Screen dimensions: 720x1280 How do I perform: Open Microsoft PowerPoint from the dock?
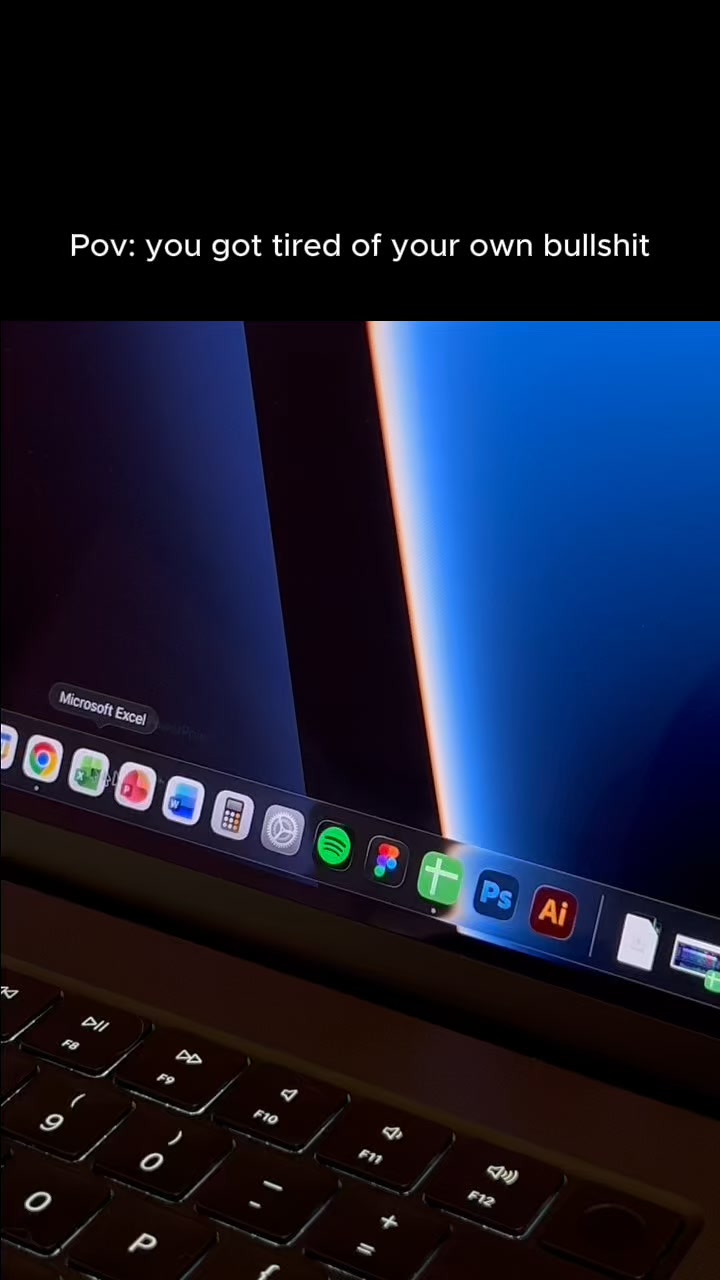[135, 787]
